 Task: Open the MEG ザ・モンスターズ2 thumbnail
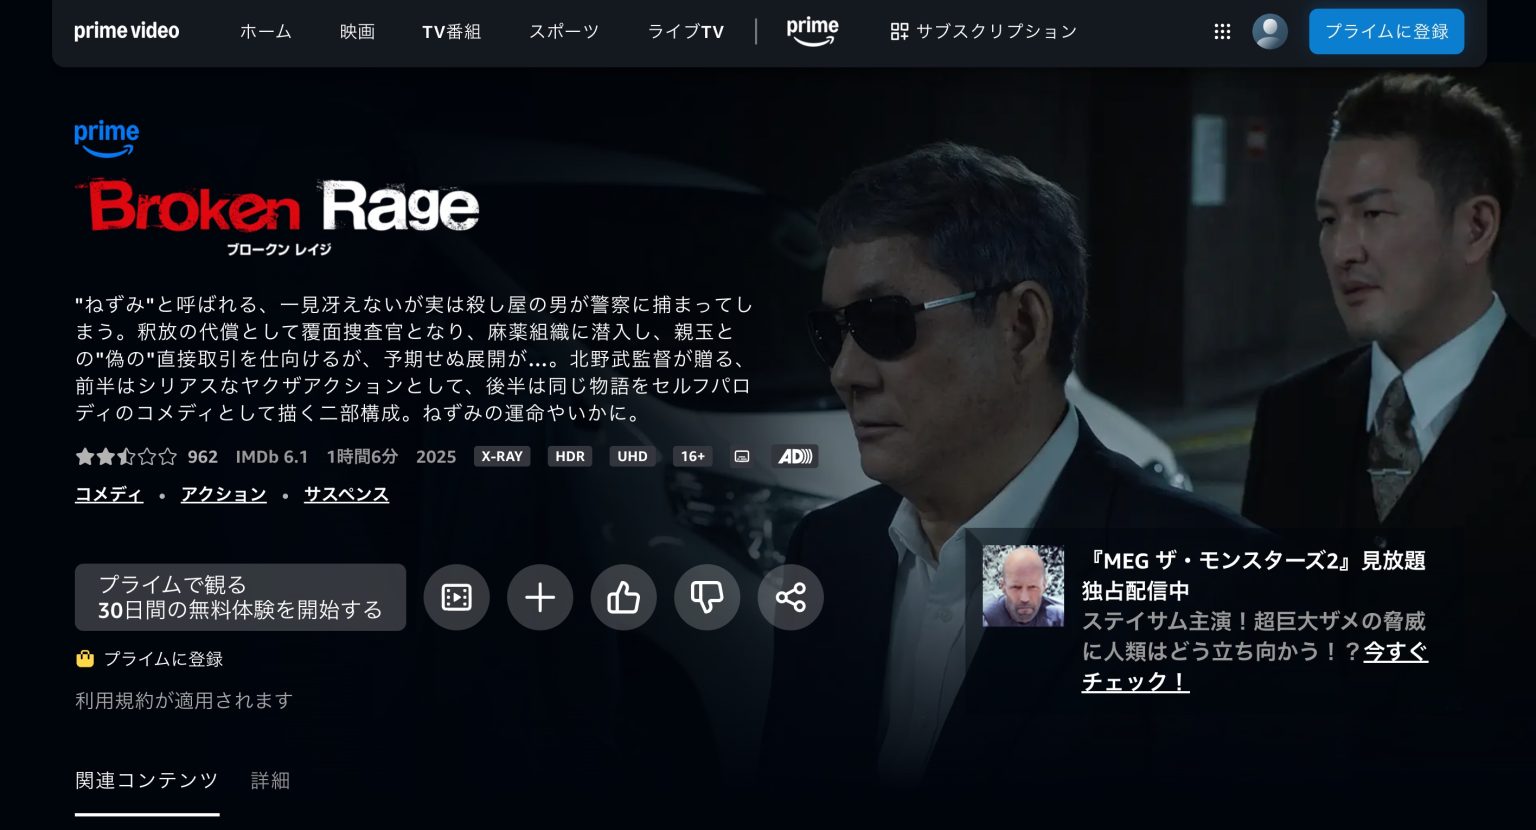pyautogui.click(x=1022, y=586)
